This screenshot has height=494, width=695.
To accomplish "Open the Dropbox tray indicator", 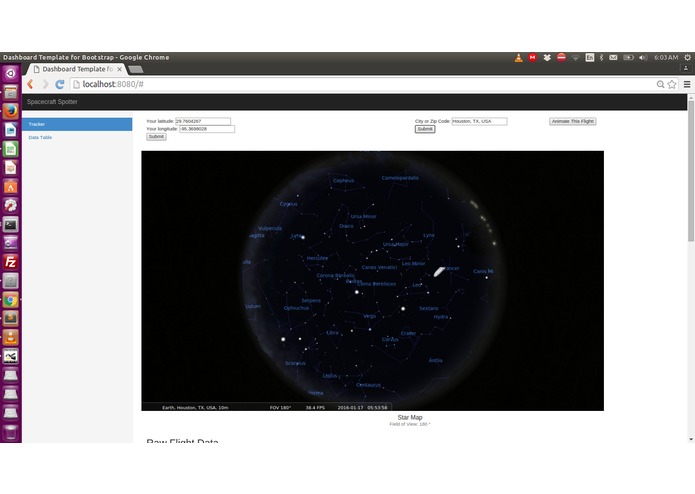I will (547, 58).
